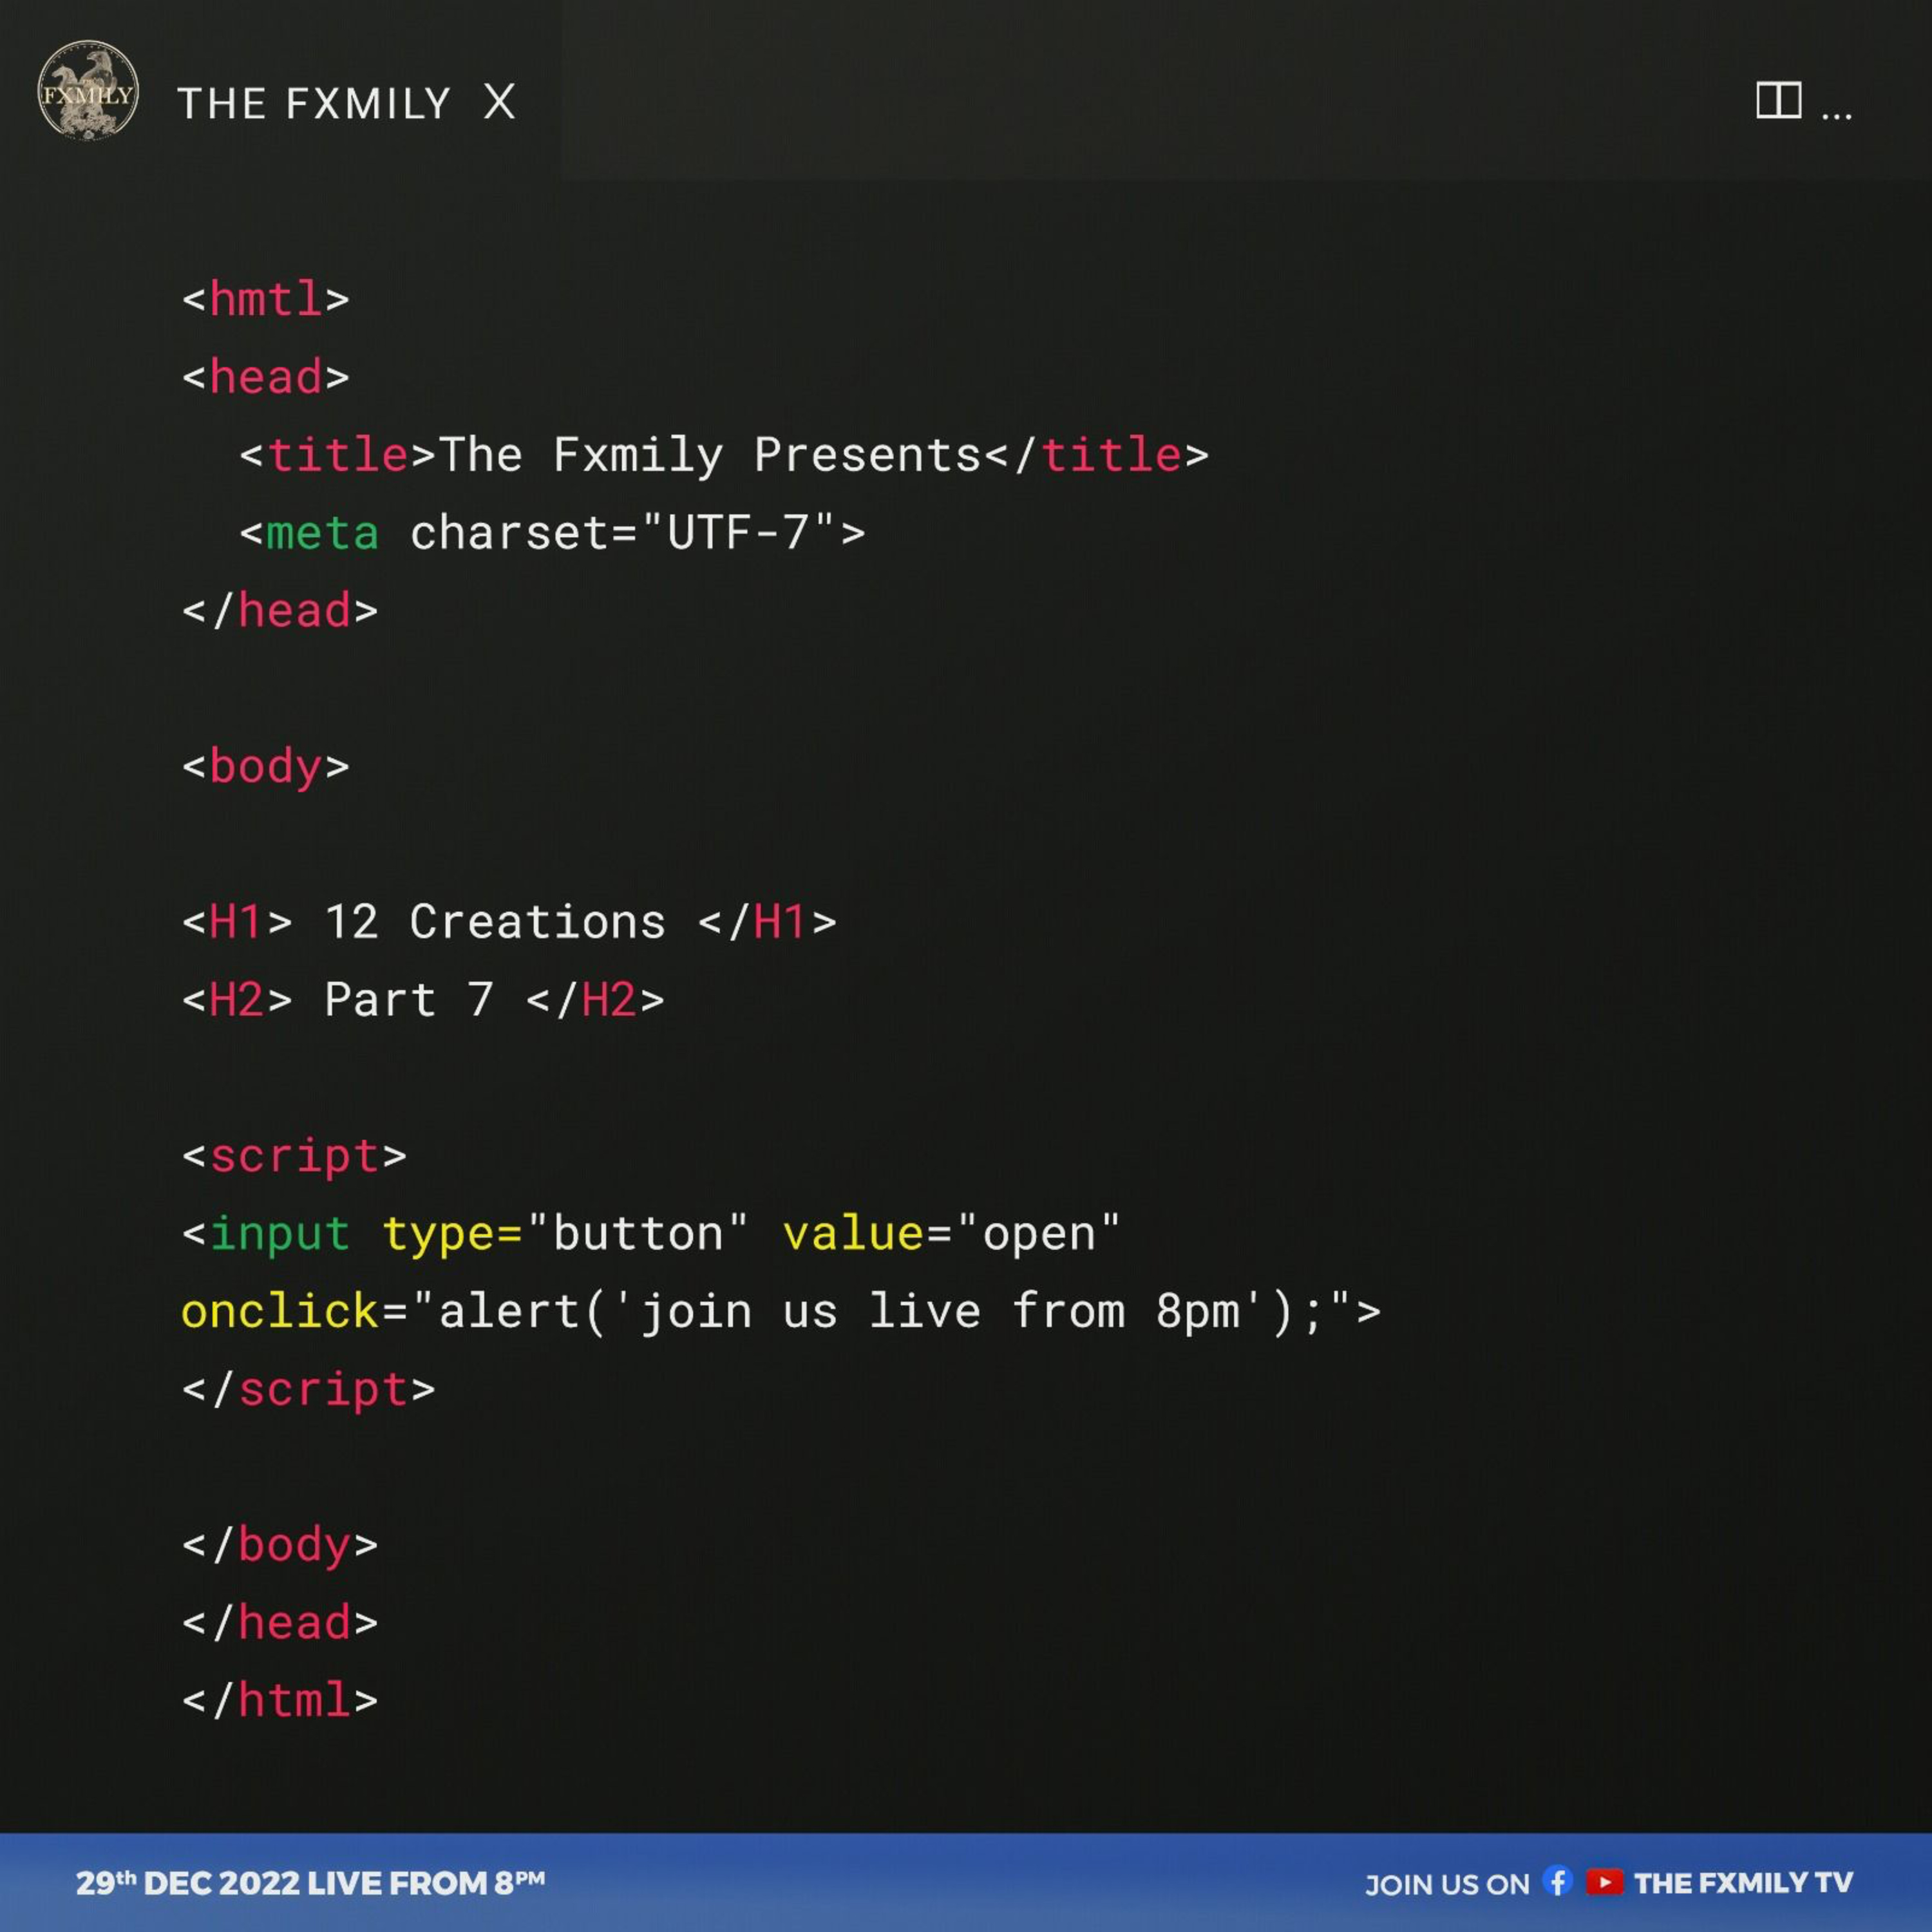Click the YouTube icon in footer
Image resolution: width=1932 pixels, height=1932 pixels.
click(1604, 1882)
